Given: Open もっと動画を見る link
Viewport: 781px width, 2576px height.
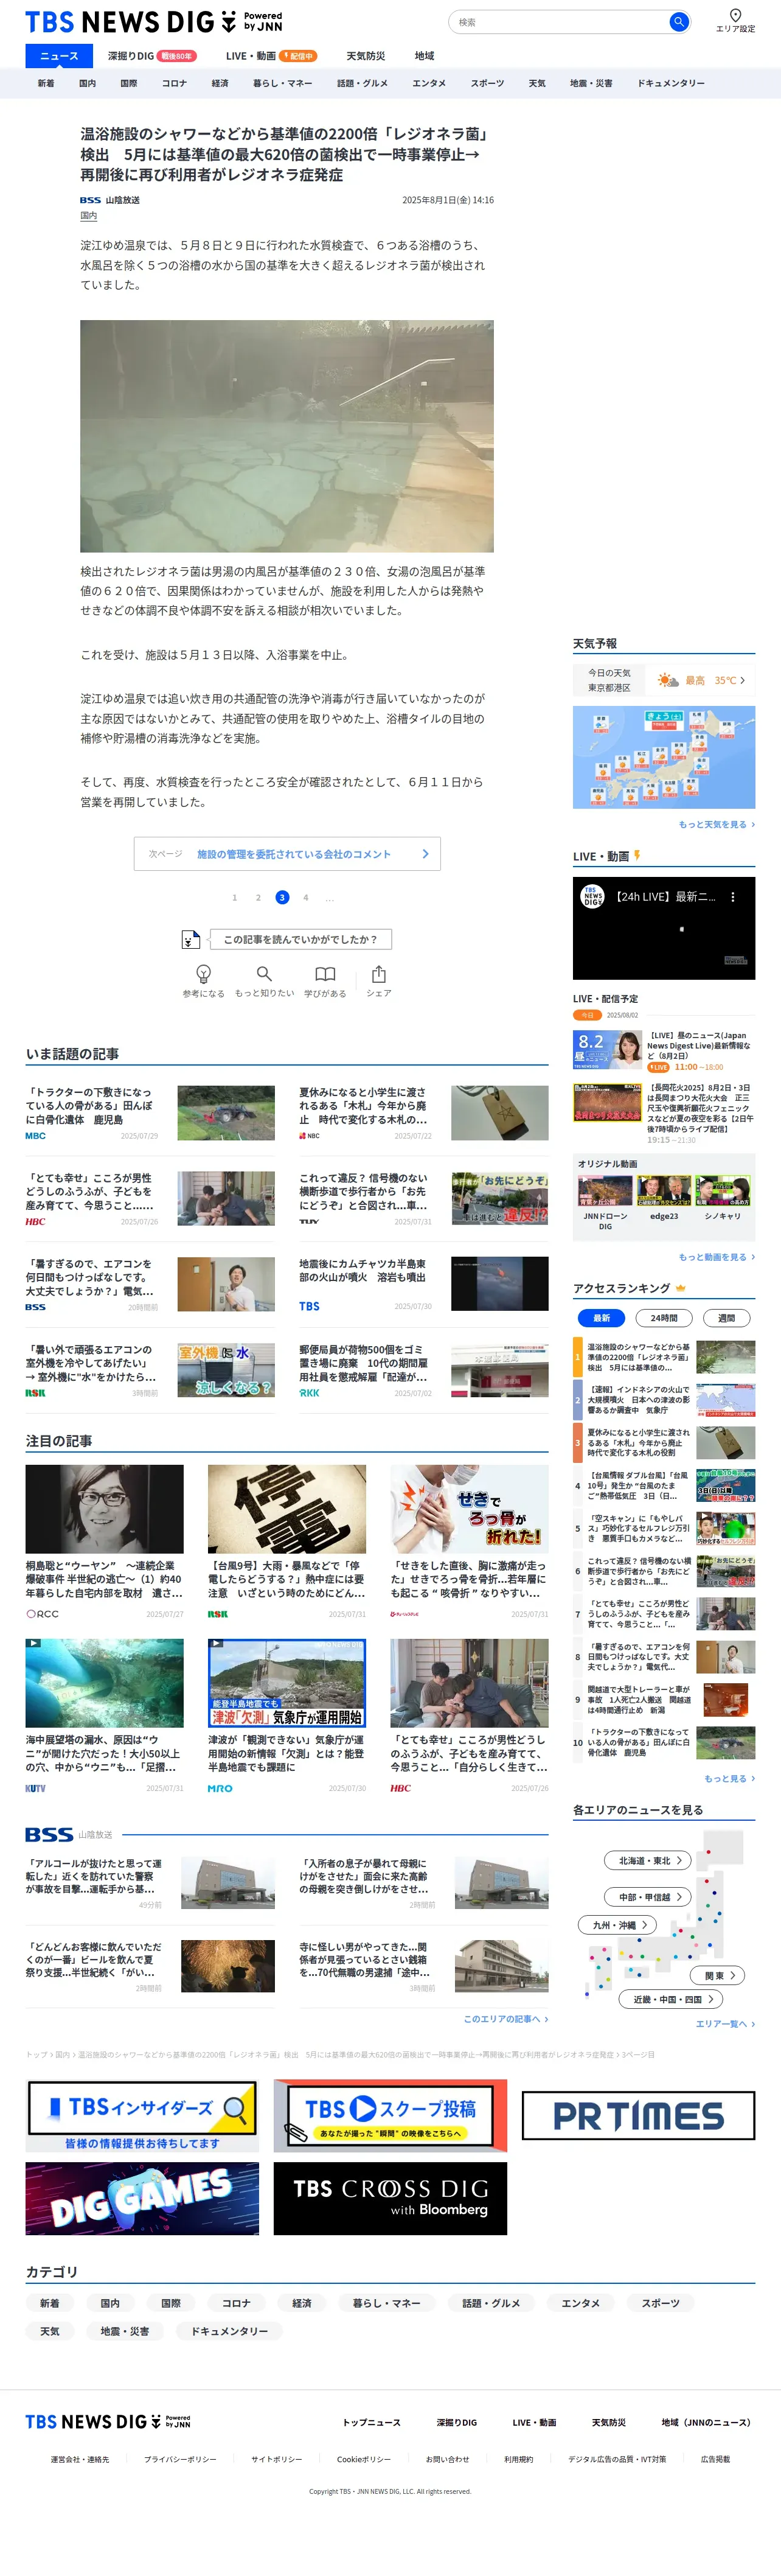Looking at the screenshot, I should [717, 1256].
